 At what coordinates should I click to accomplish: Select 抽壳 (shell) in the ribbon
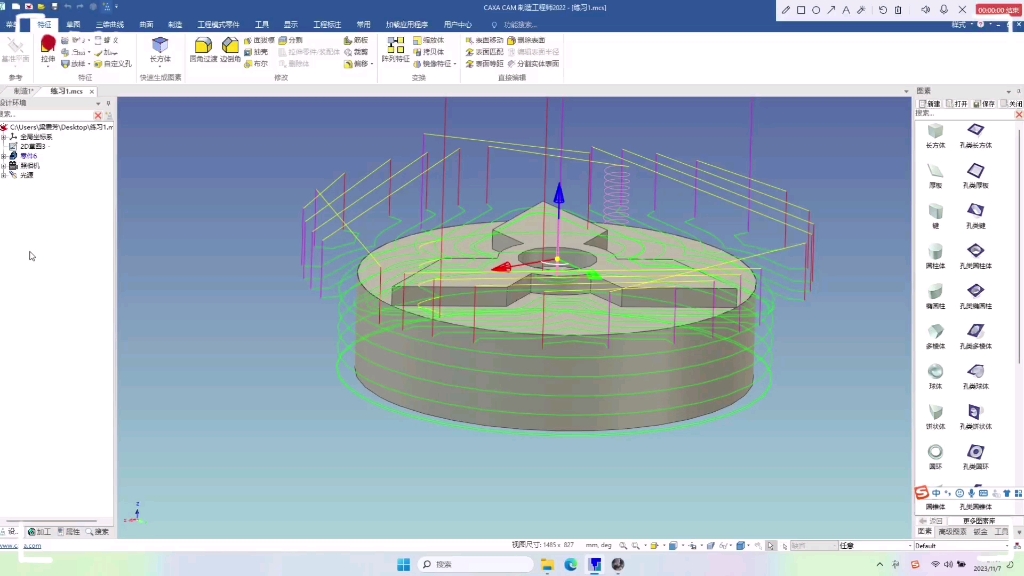(x=256, y=52)
